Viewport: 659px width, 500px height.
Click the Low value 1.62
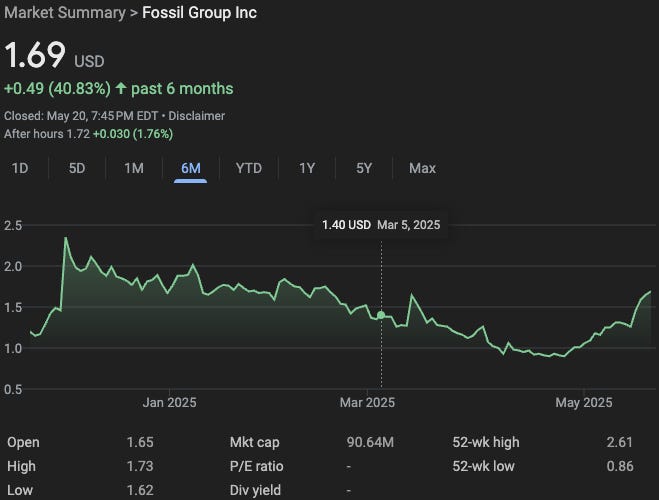click(140, 490)
